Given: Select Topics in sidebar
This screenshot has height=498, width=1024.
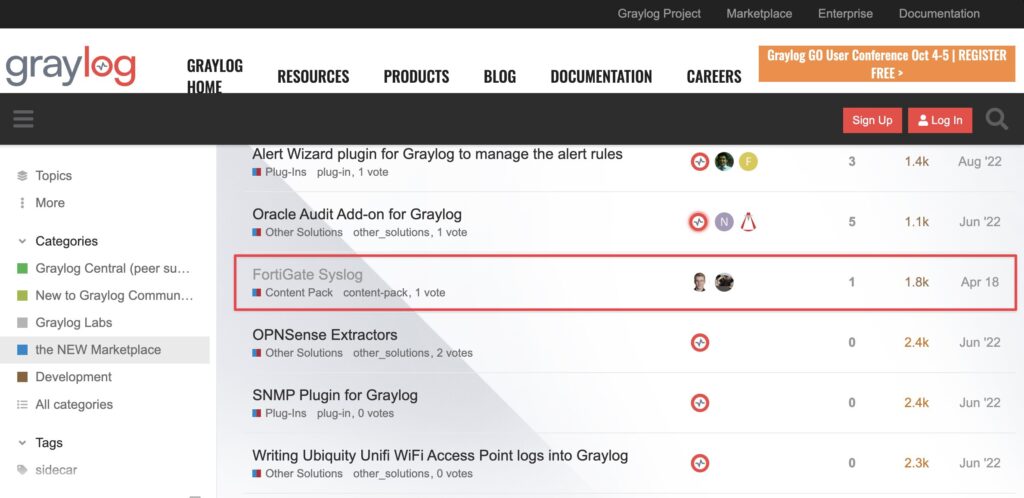Looking at the screenshot, I should click(54, 176).
